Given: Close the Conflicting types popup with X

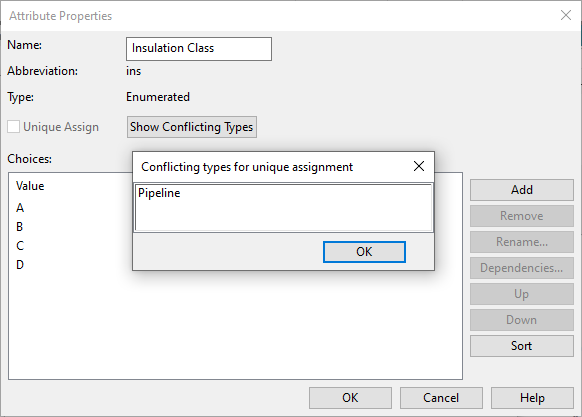Looking at the screenshot, I should [419, 166].
